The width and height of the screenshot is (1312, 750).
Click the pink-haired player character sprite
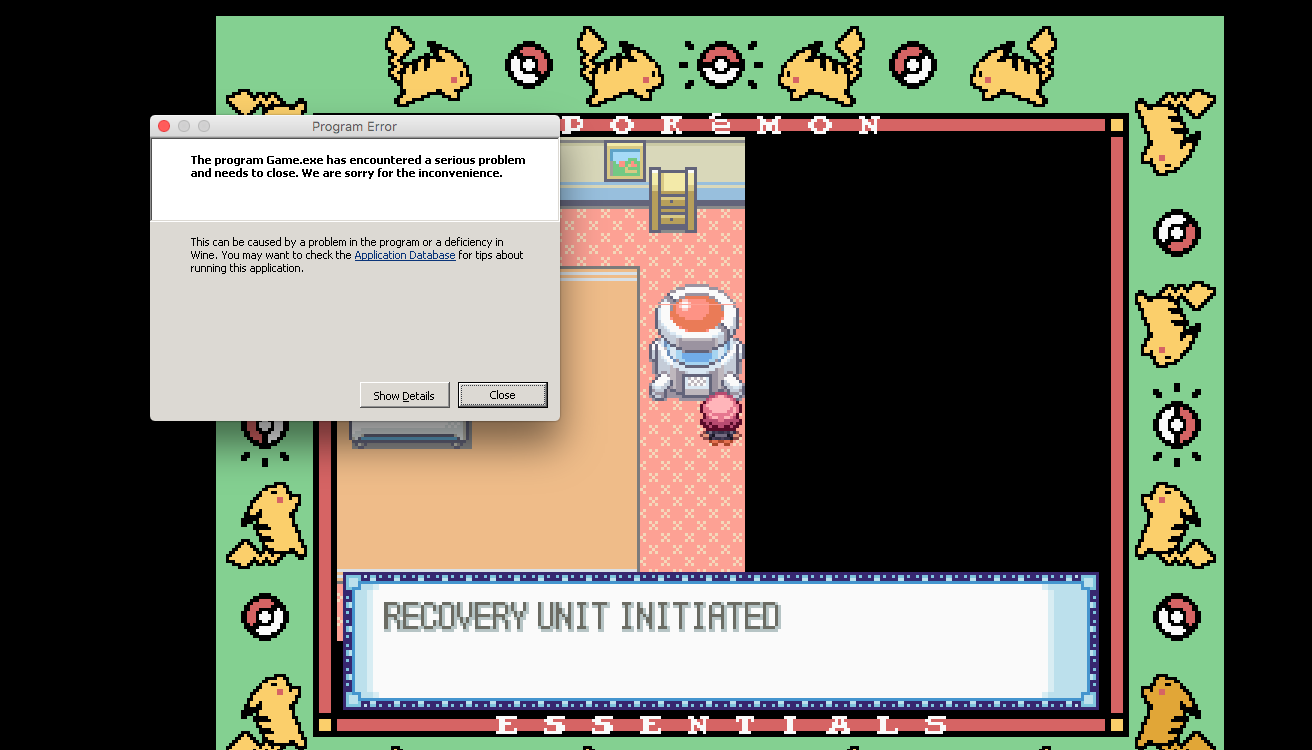pos(720,417)
